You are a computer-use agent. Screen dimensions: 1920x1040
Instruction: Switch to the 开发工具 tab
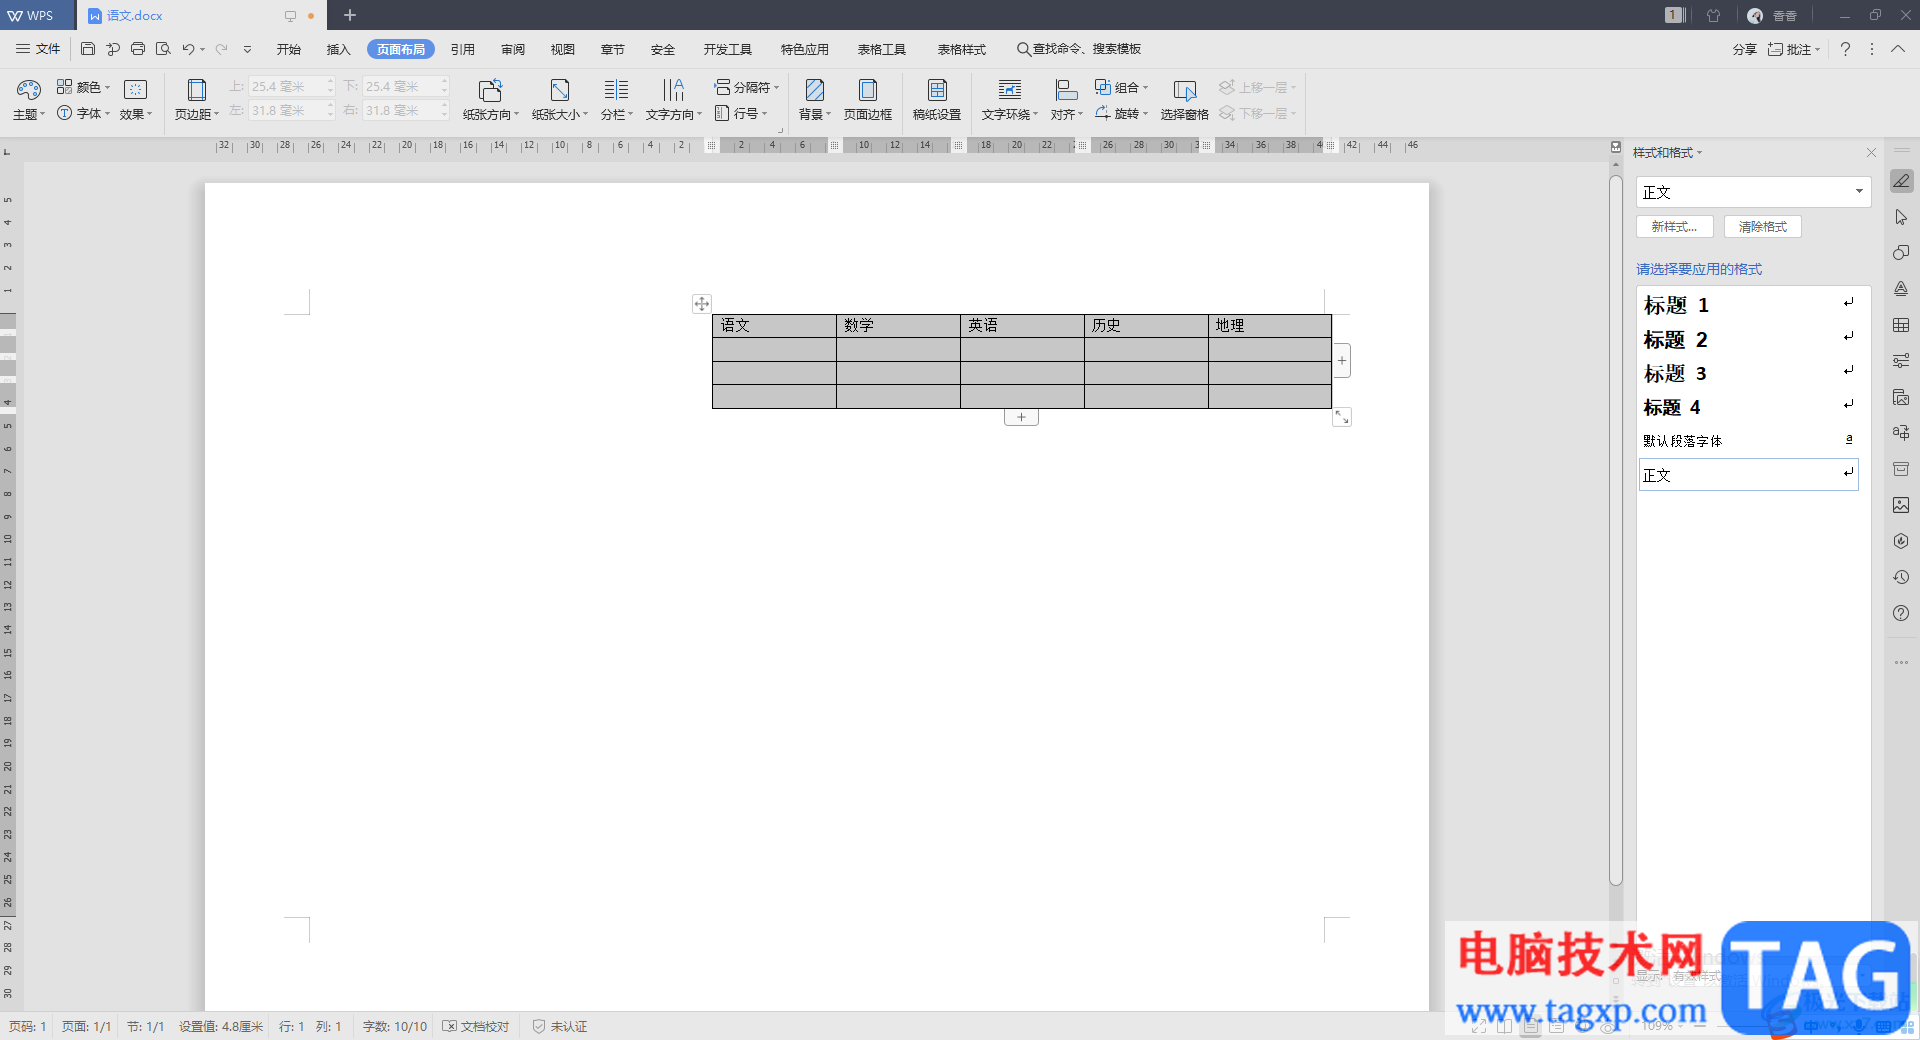pyautogui.click(x=727, y=49)
